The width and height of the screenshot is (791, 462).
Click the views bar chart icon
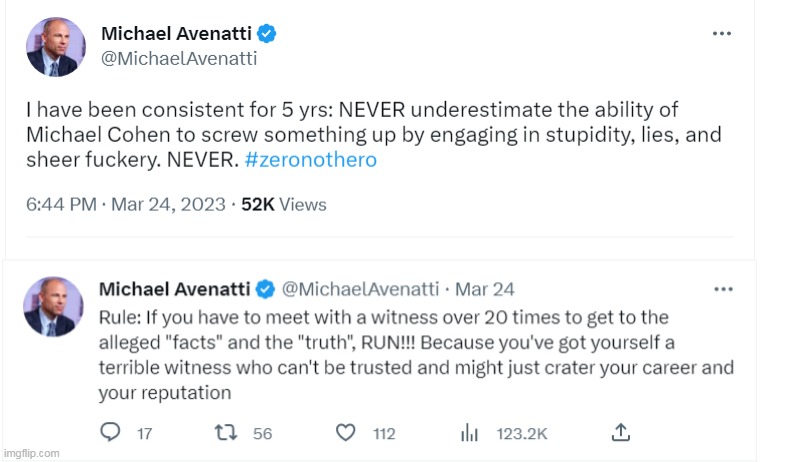468,433
